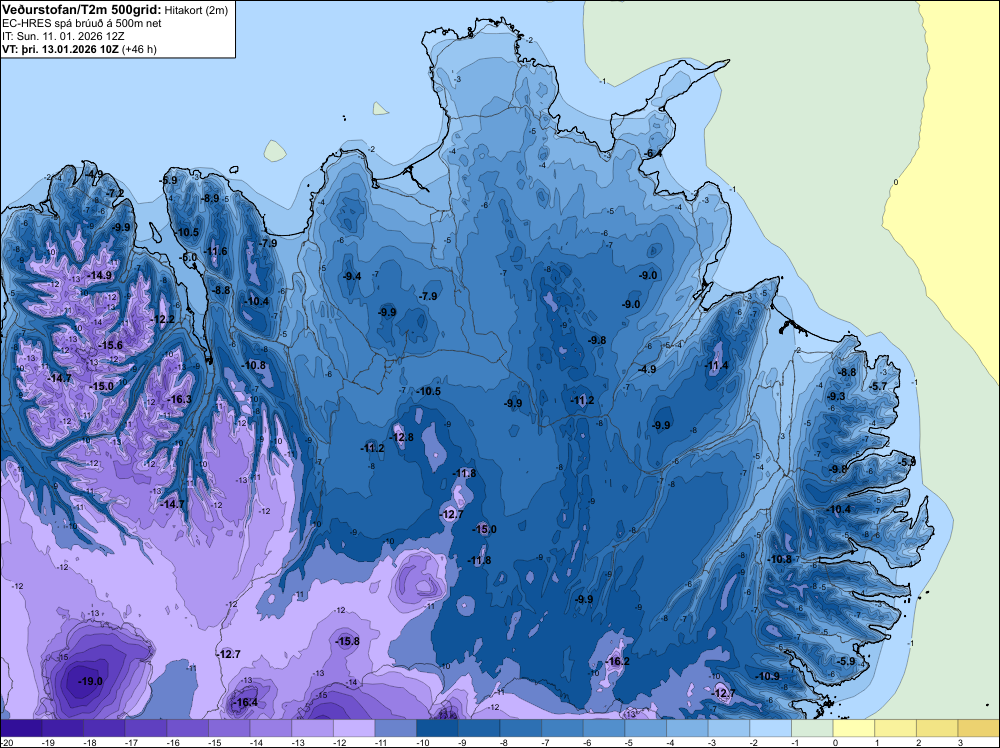Select the dark blue legend swatch labeled -10
Image resolution: width=1000 pixels, height=748 pixels.
pos(437,728)
